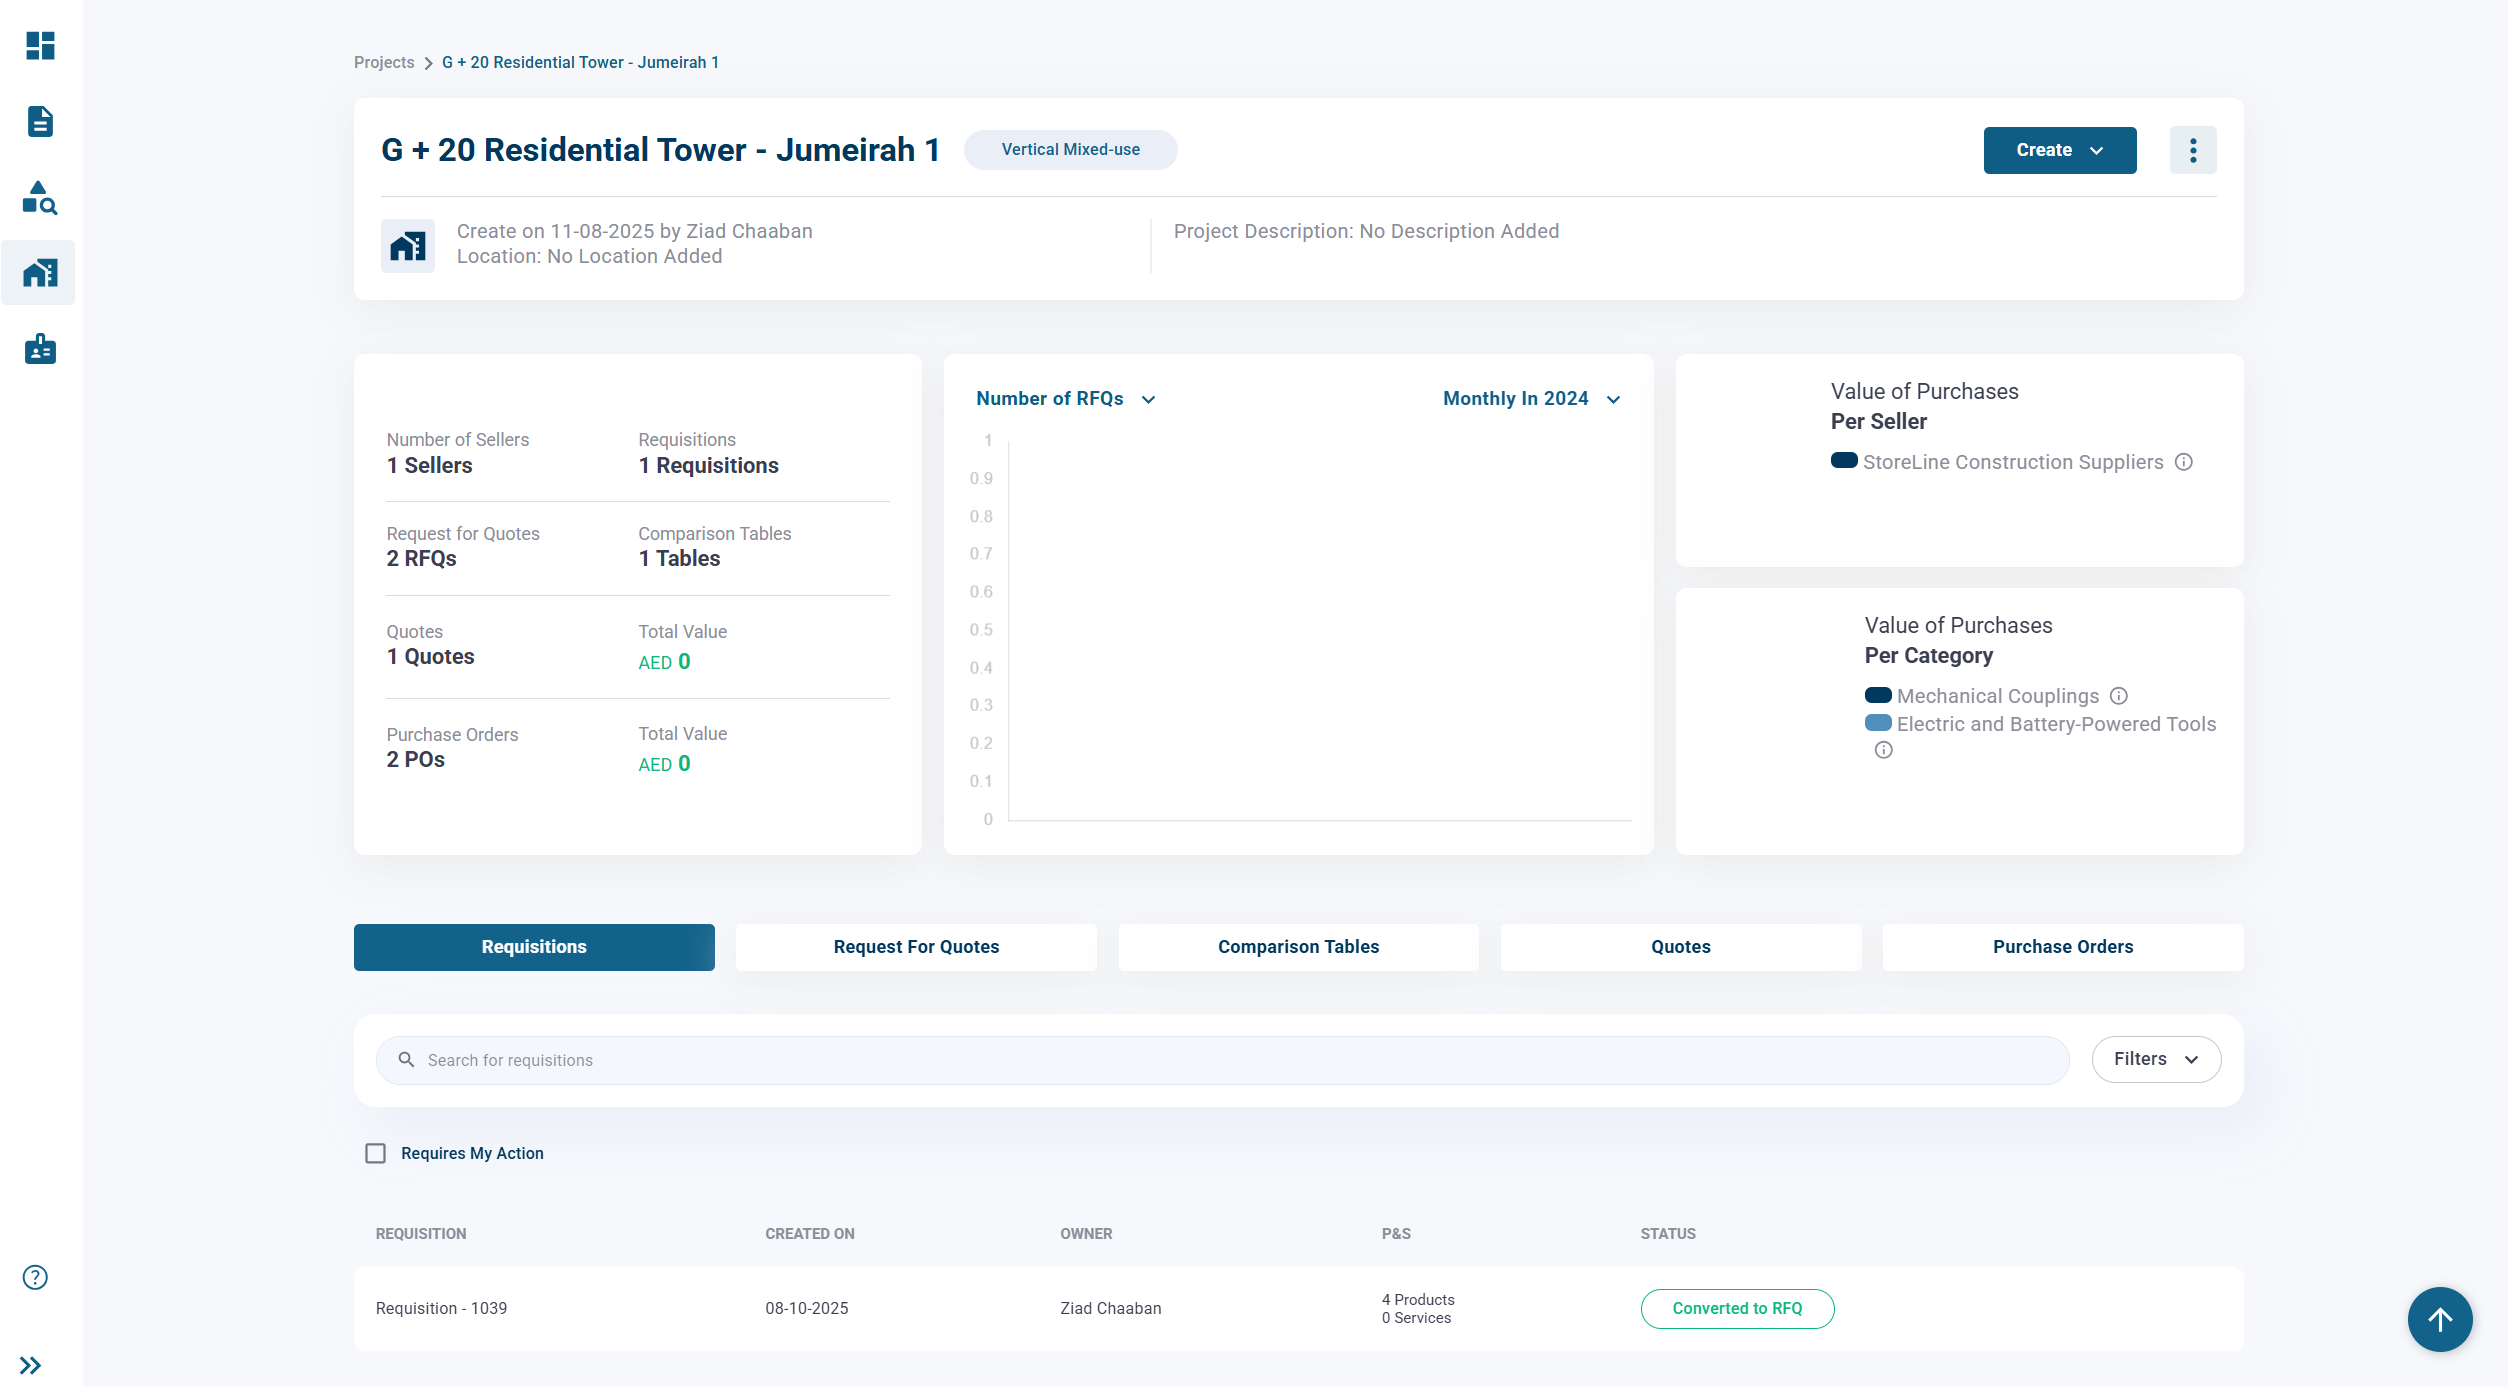Viewport: 2508px width, 1387px height.
Task: Switch to the Purchase Orders tab
Action: (2062, 946)
